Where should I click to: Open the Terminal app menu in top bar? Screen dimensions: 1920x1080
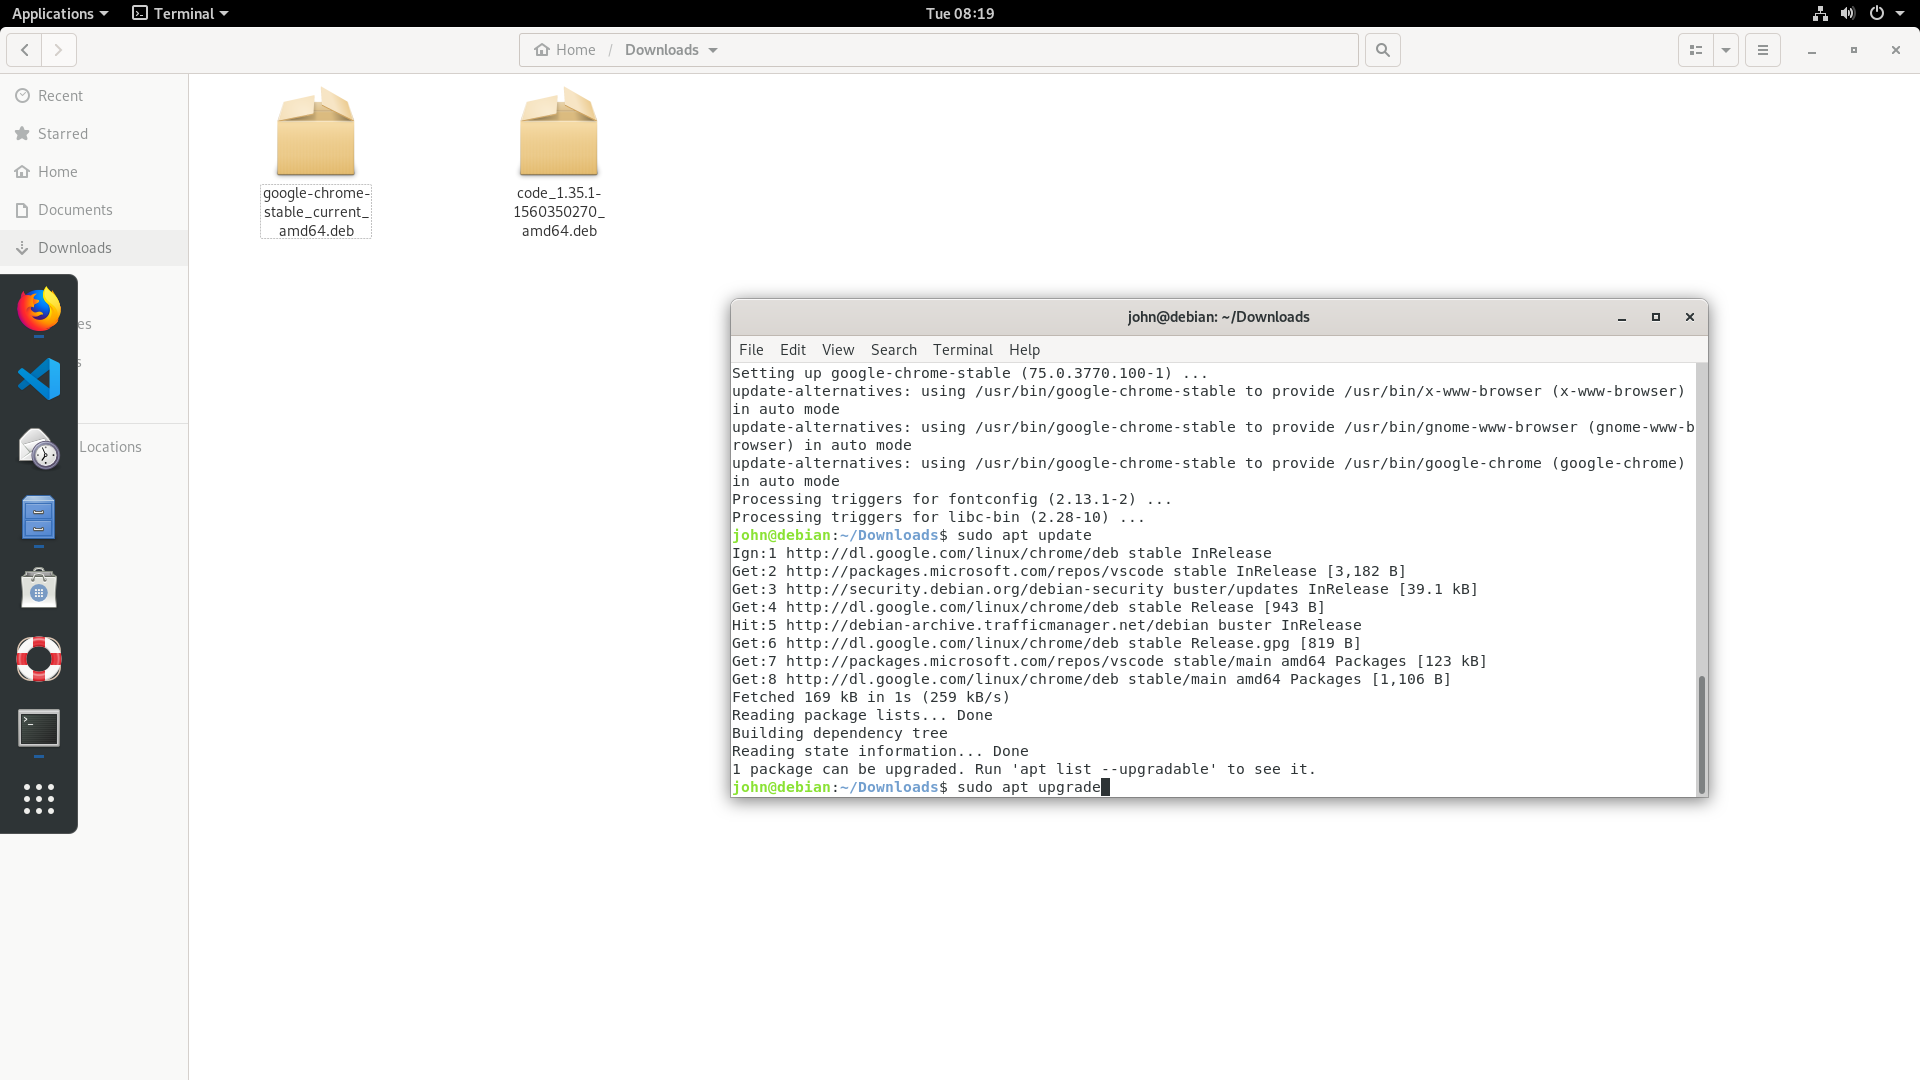[x=181, y=13]
